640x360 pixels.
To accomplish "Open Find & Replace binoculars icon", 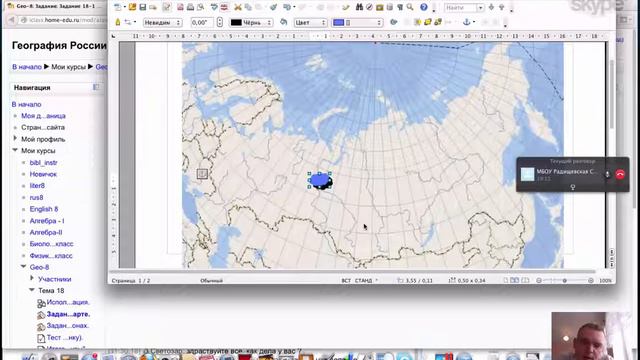I will tap(360, 7).
